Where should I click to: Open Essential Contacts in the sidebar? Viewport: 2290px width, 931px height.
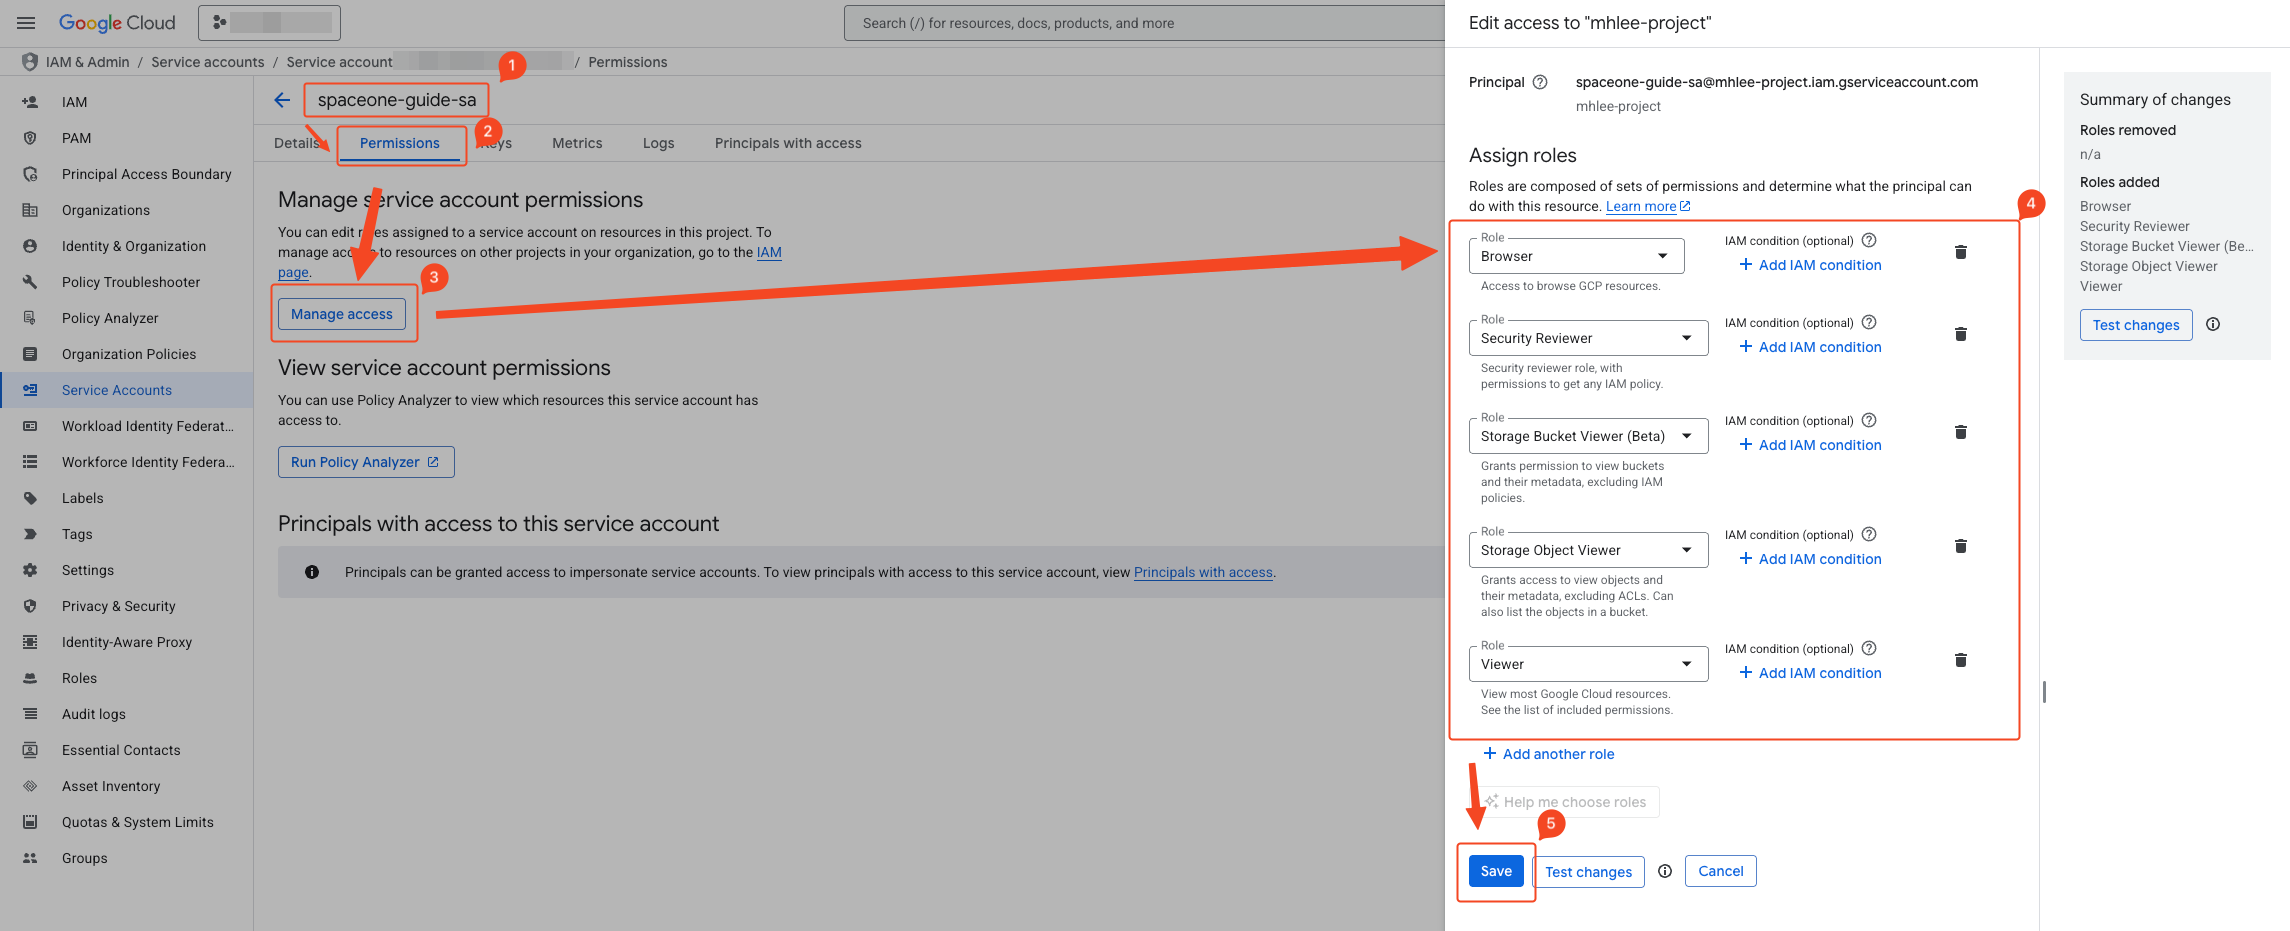[x=126, y=750]
